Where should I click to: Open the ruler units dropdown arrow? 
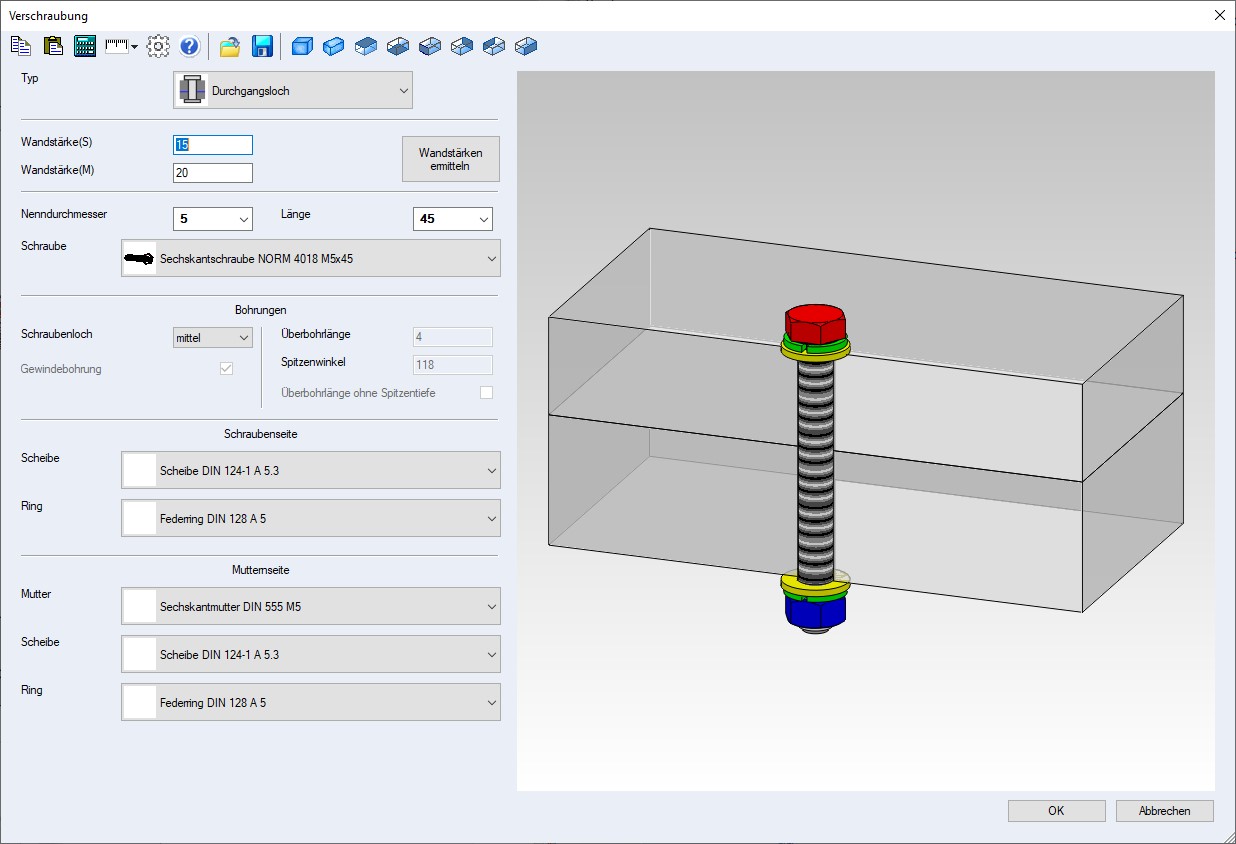pos(134,47)
